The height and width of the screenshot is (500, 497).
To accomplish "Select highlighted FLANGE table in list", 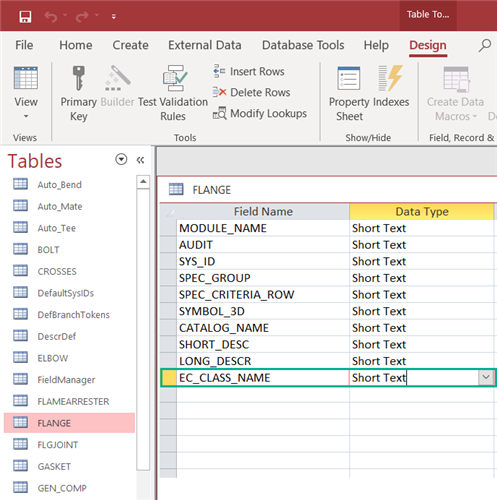I will tap(69, 423).
